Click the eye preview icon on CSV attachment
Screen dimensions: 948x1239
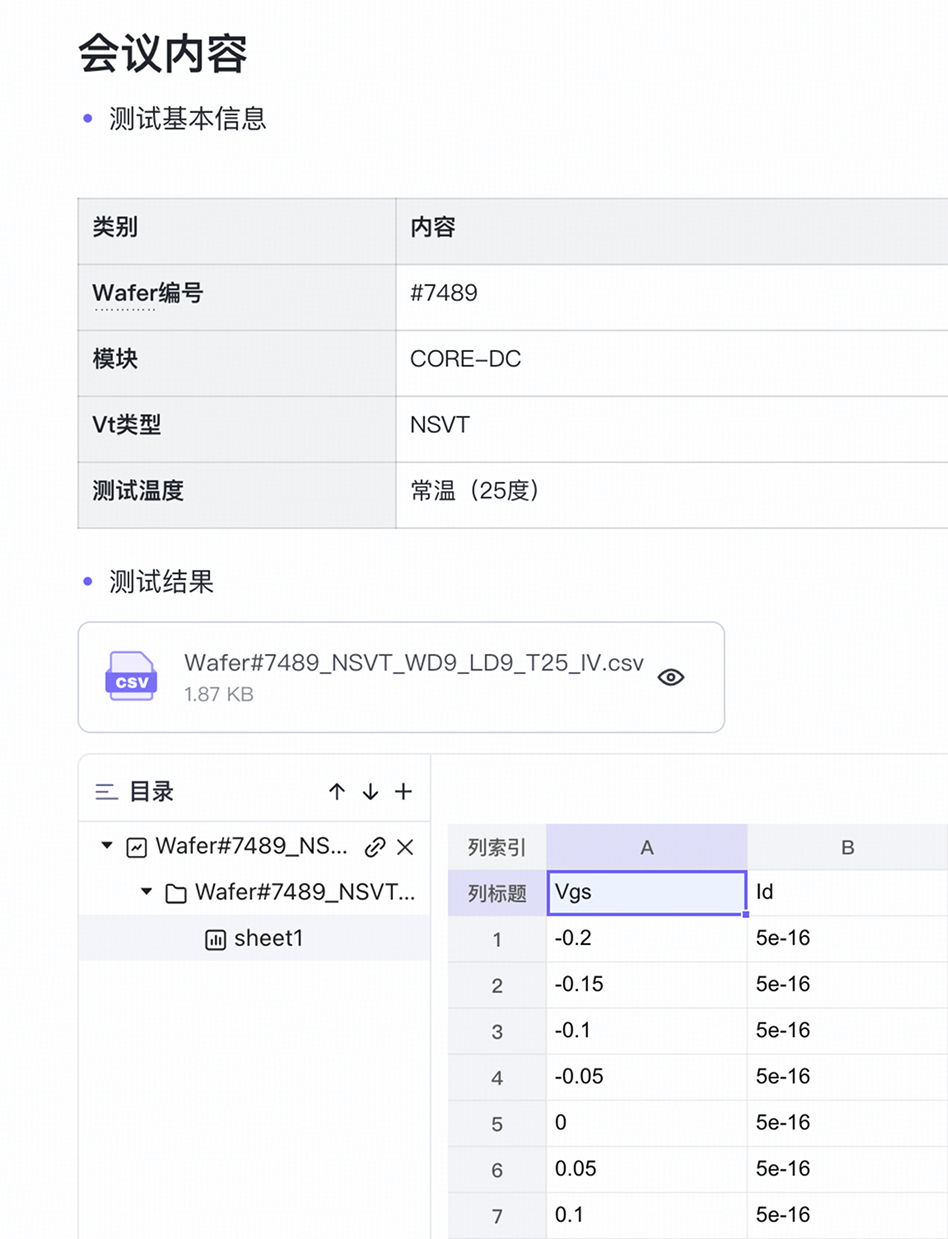click(671, 677)
